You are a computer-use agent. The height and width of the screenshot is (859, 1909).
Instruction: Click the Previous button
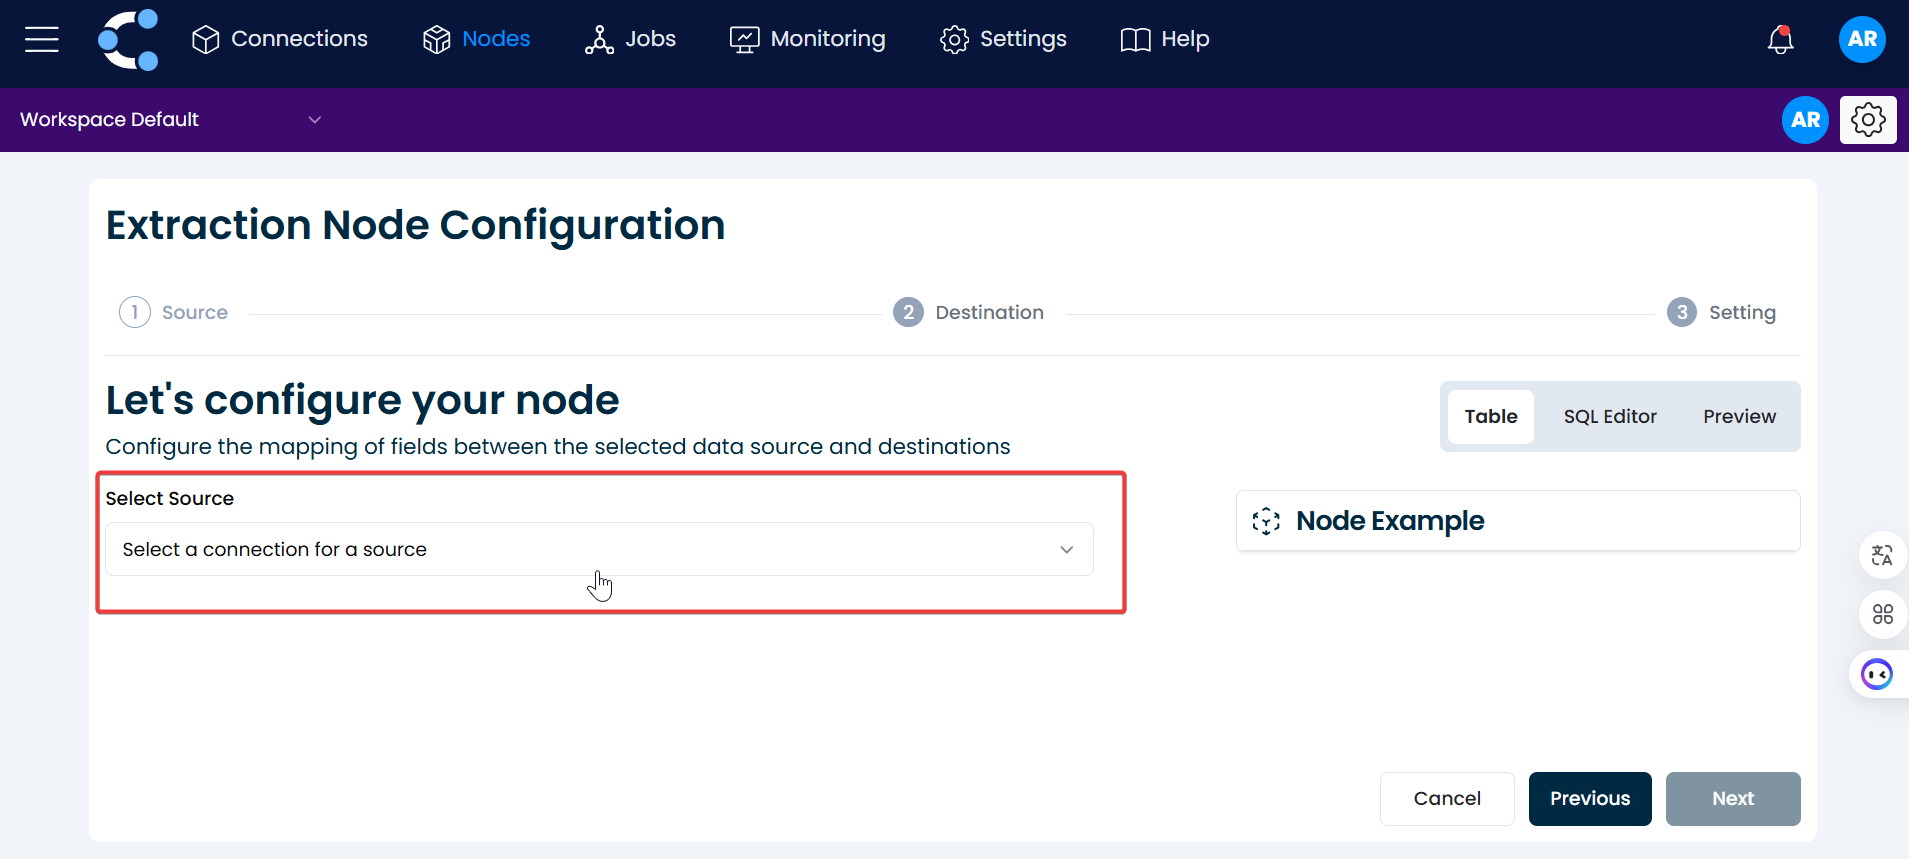(1589, 798)
